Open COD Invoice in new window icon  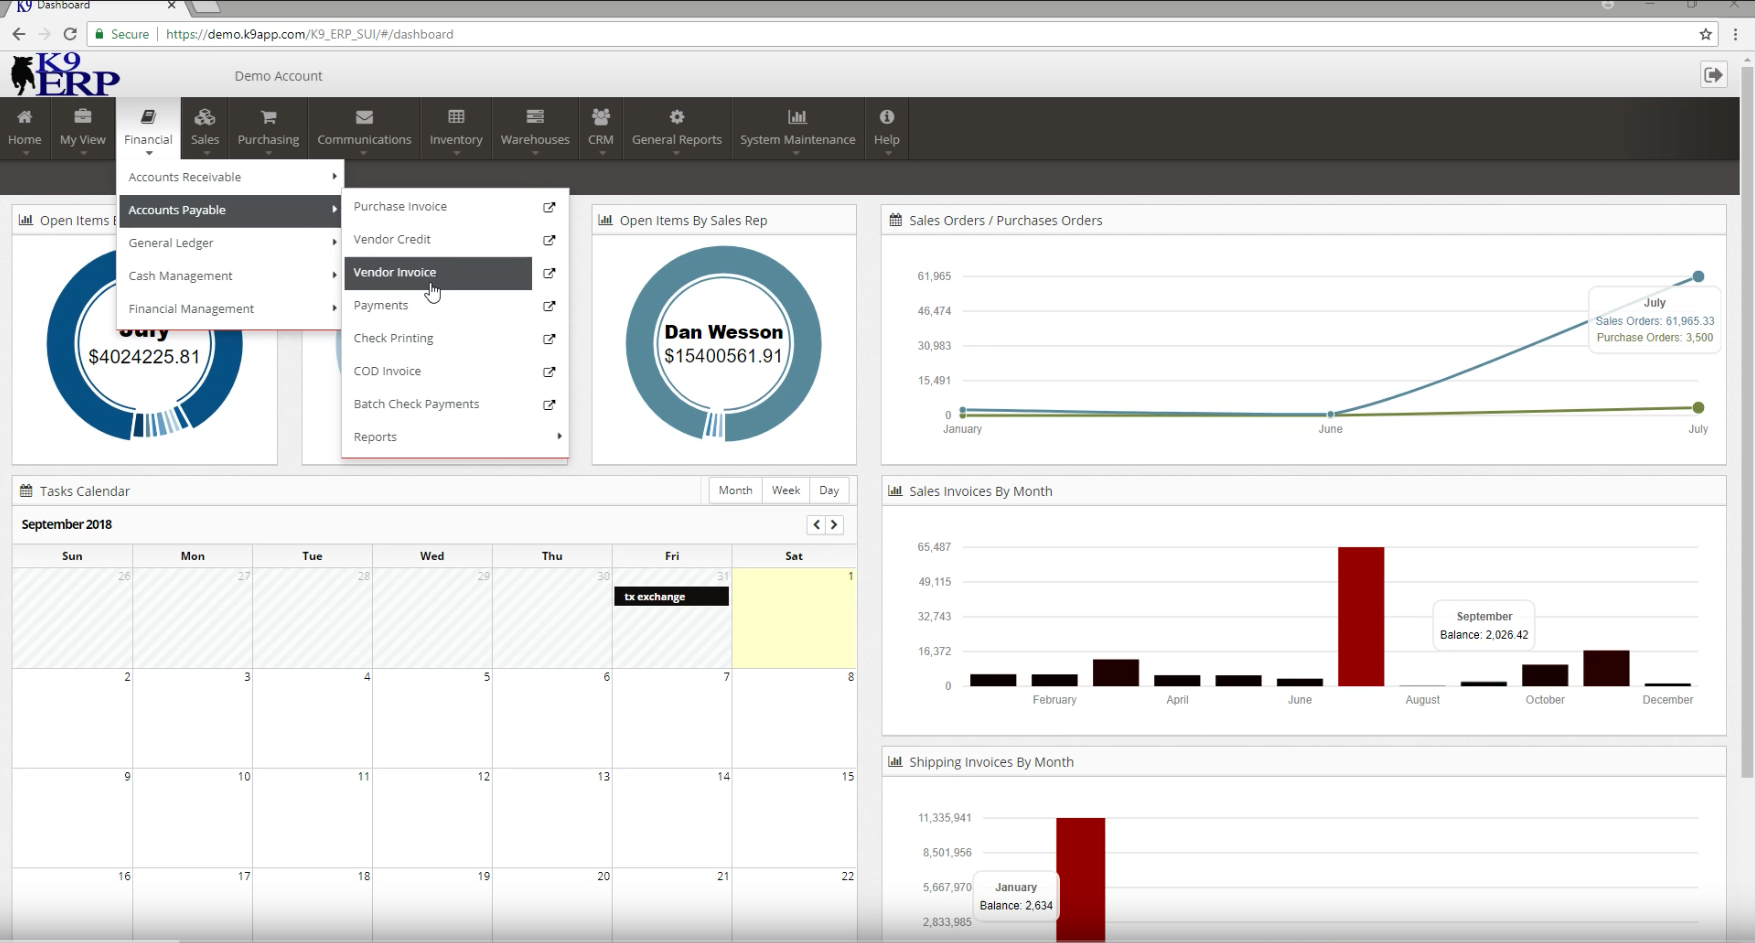[549, 372]
